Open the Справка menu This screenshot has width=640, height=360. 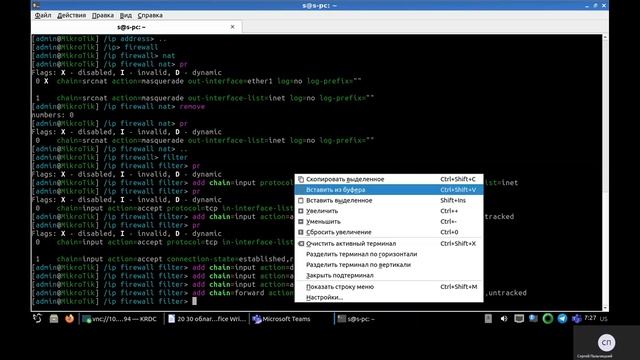150,15
